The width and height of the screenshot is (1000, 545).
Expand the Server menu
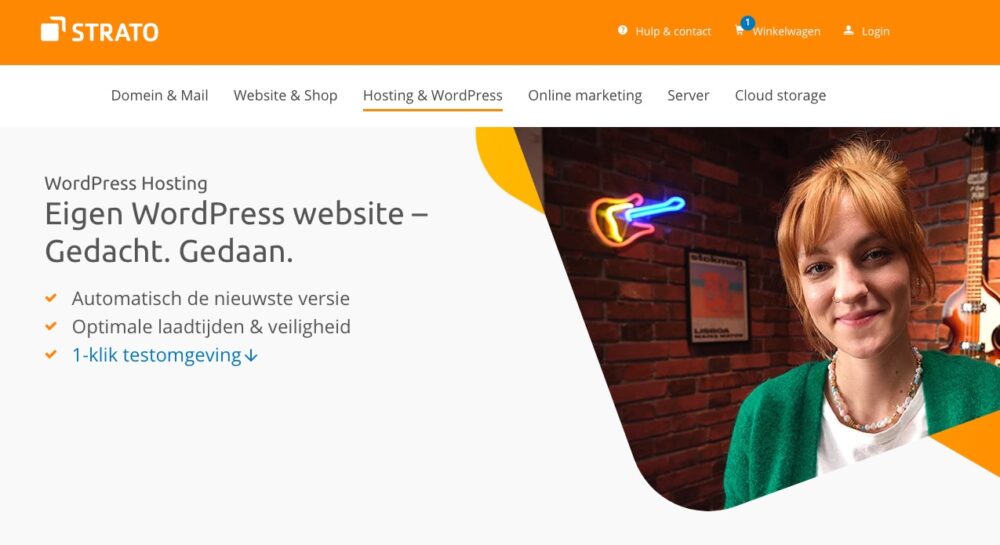[x=688, y=95]
